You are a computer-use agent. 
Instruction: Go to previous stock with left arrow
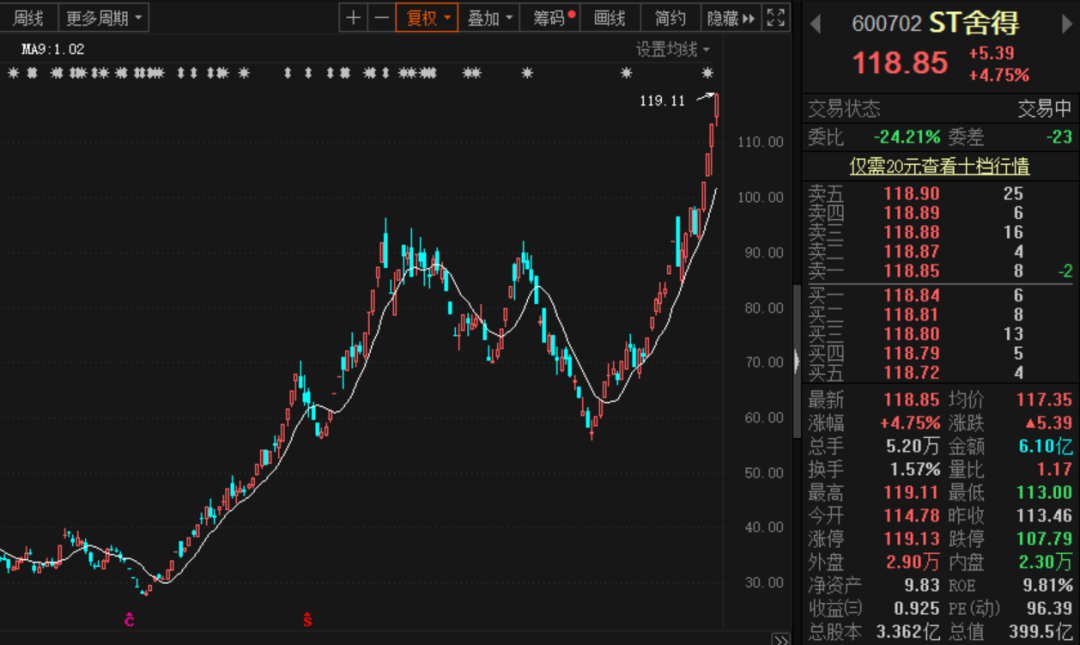coord(814,24)
